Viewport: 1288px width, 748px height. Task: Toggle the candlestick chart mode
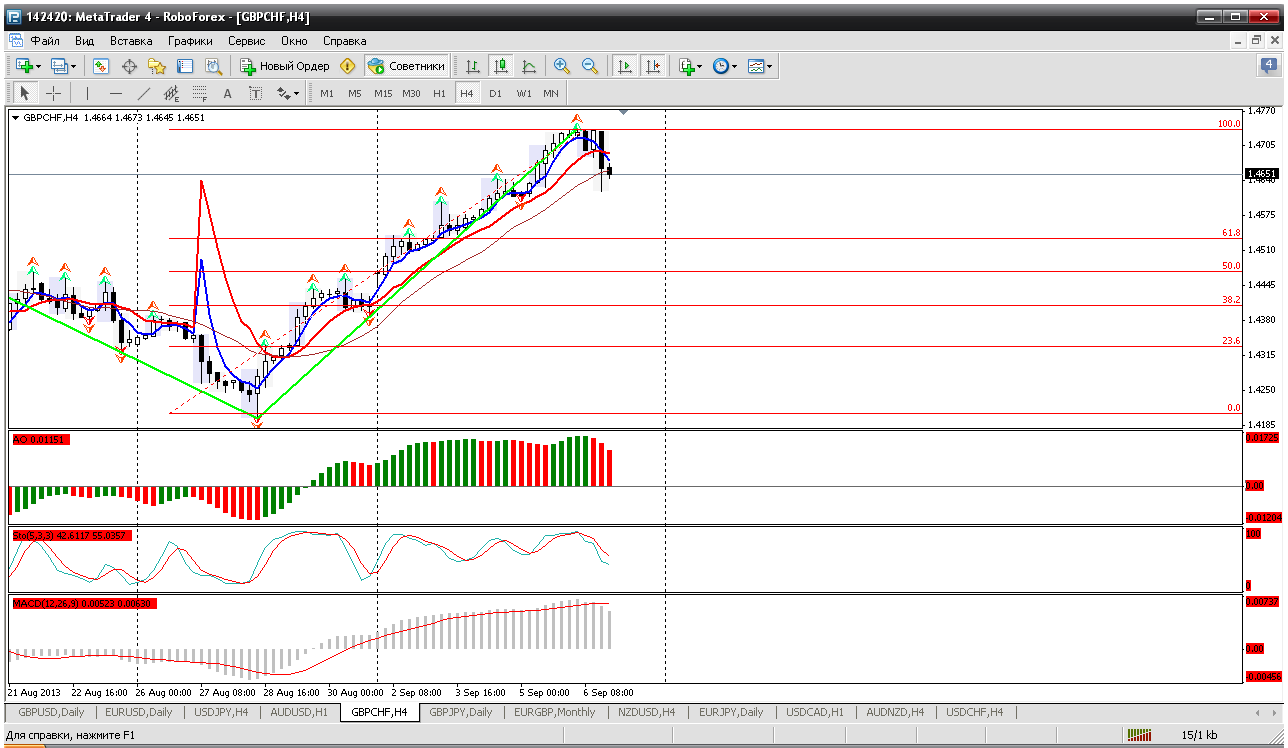(501, 66)
